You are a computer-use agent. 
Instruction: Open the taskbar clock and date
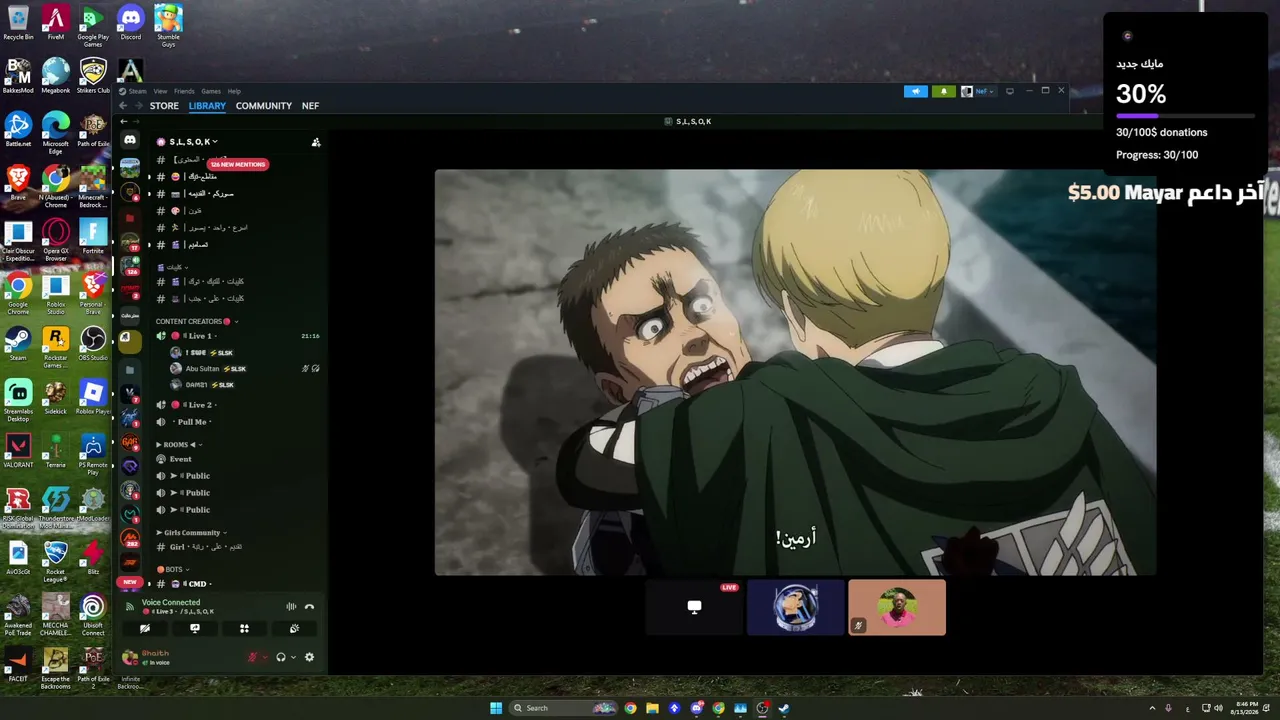pyautogui.click(x=1247, y=708)
